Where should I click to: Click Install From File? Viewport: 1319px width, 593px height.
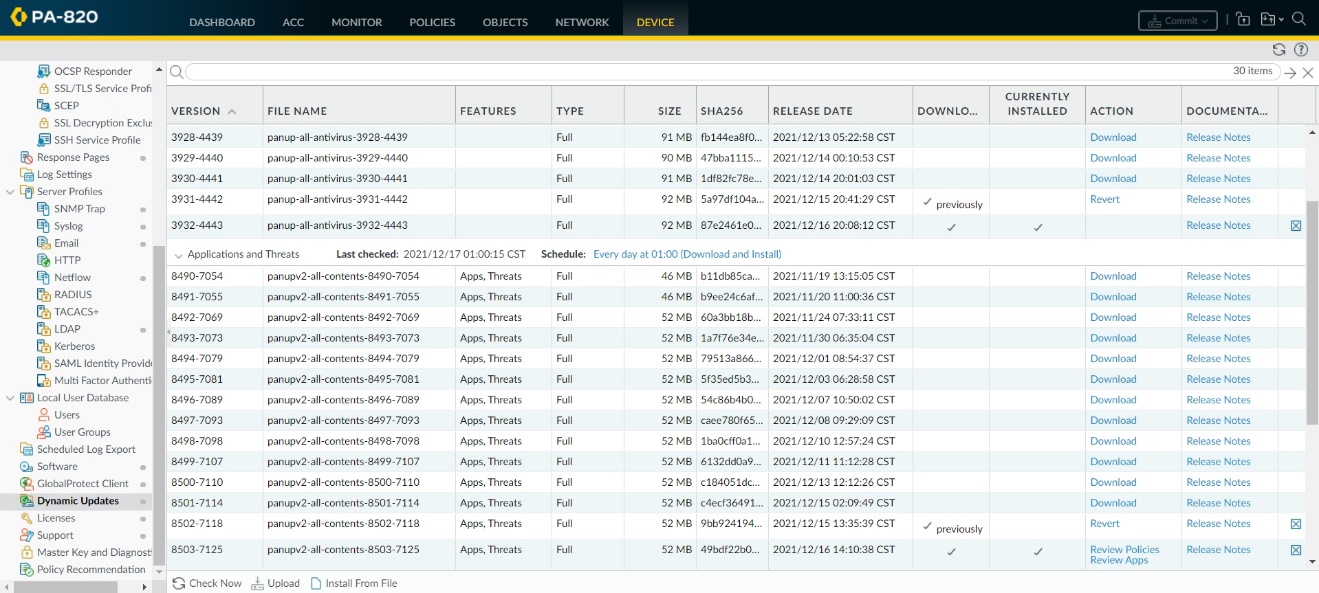(353, 583)
